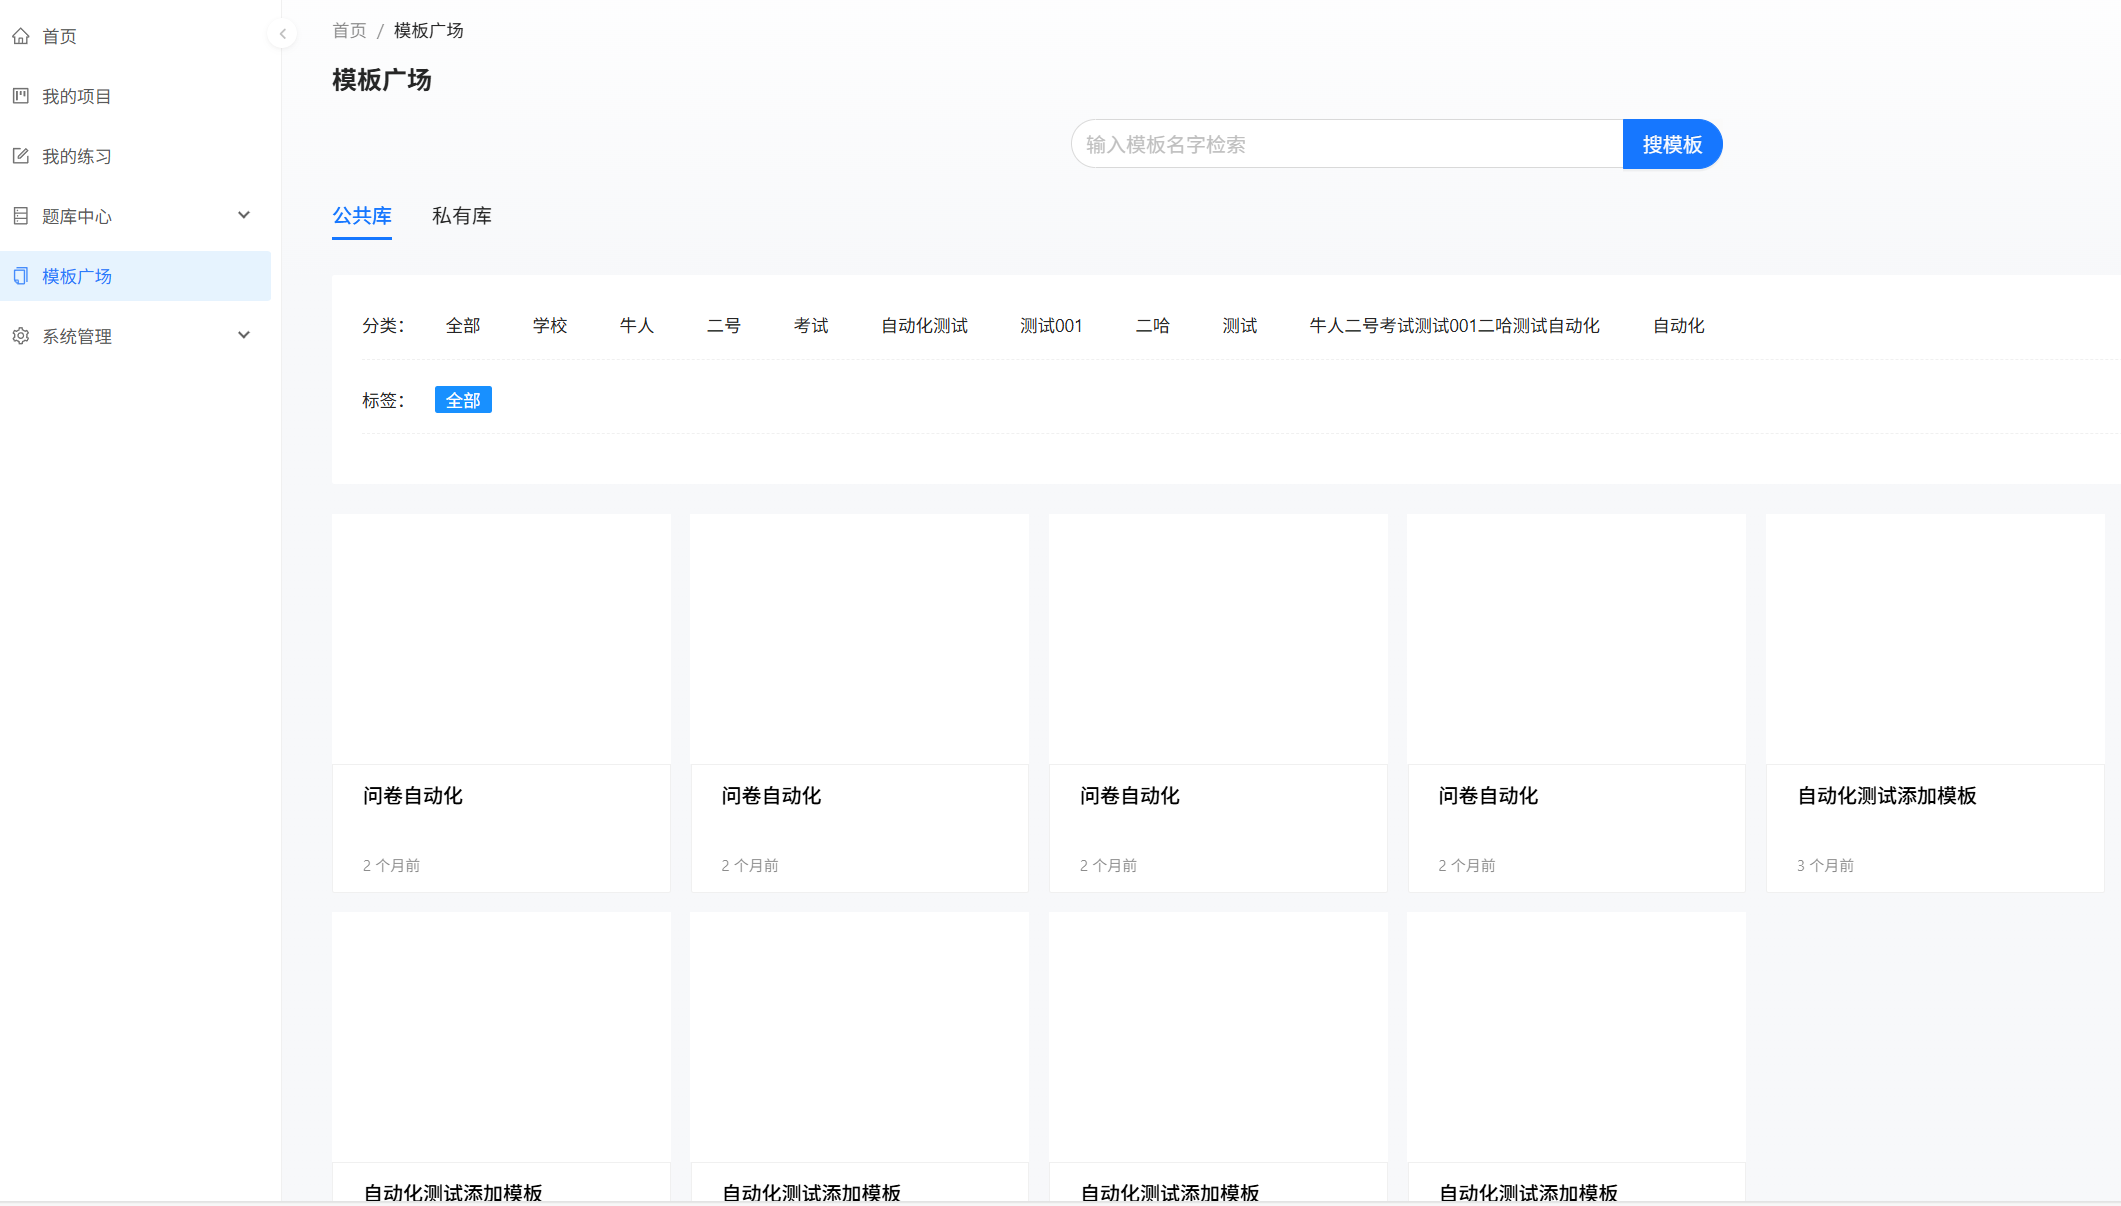Select the 公共库 tab

(361, 216)
